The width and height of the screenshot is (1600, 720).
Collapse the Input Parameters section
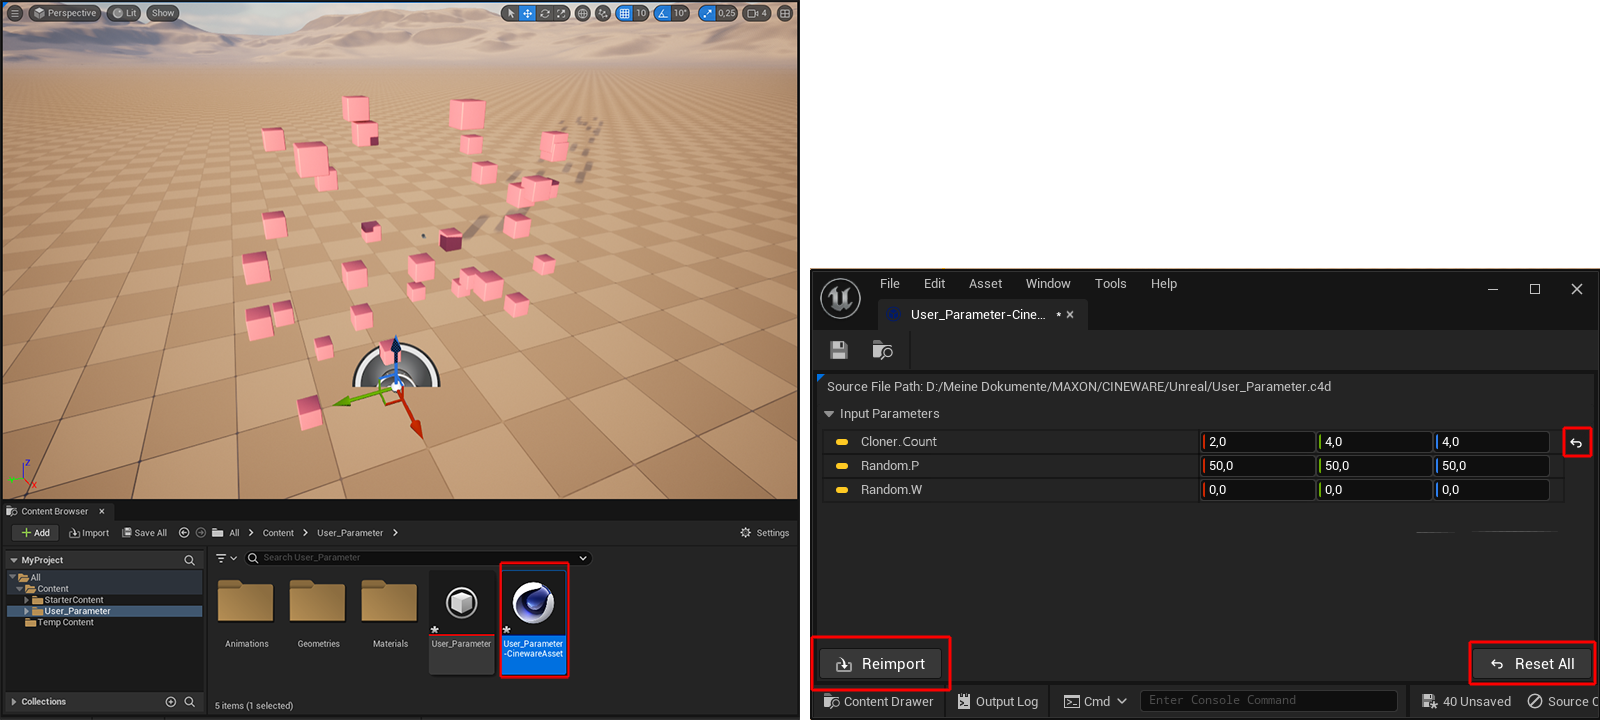[829, 414]
